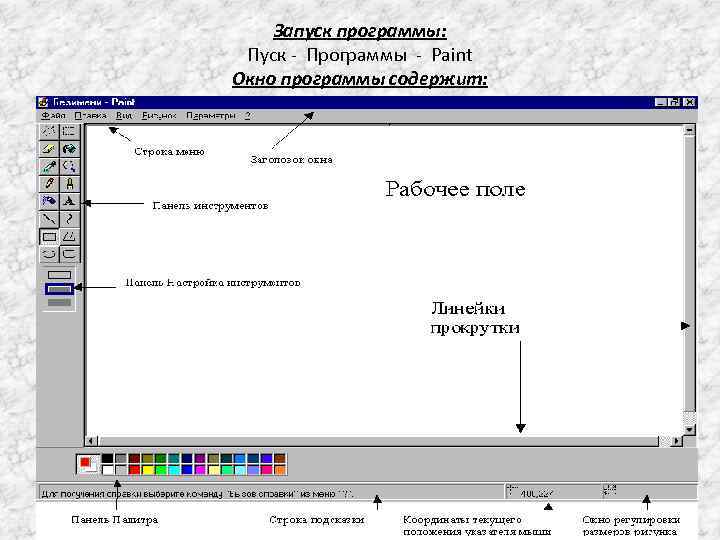720x540 pixels.
Task: Choose the yellow palette swatch
Action: (x=147, y=470)
